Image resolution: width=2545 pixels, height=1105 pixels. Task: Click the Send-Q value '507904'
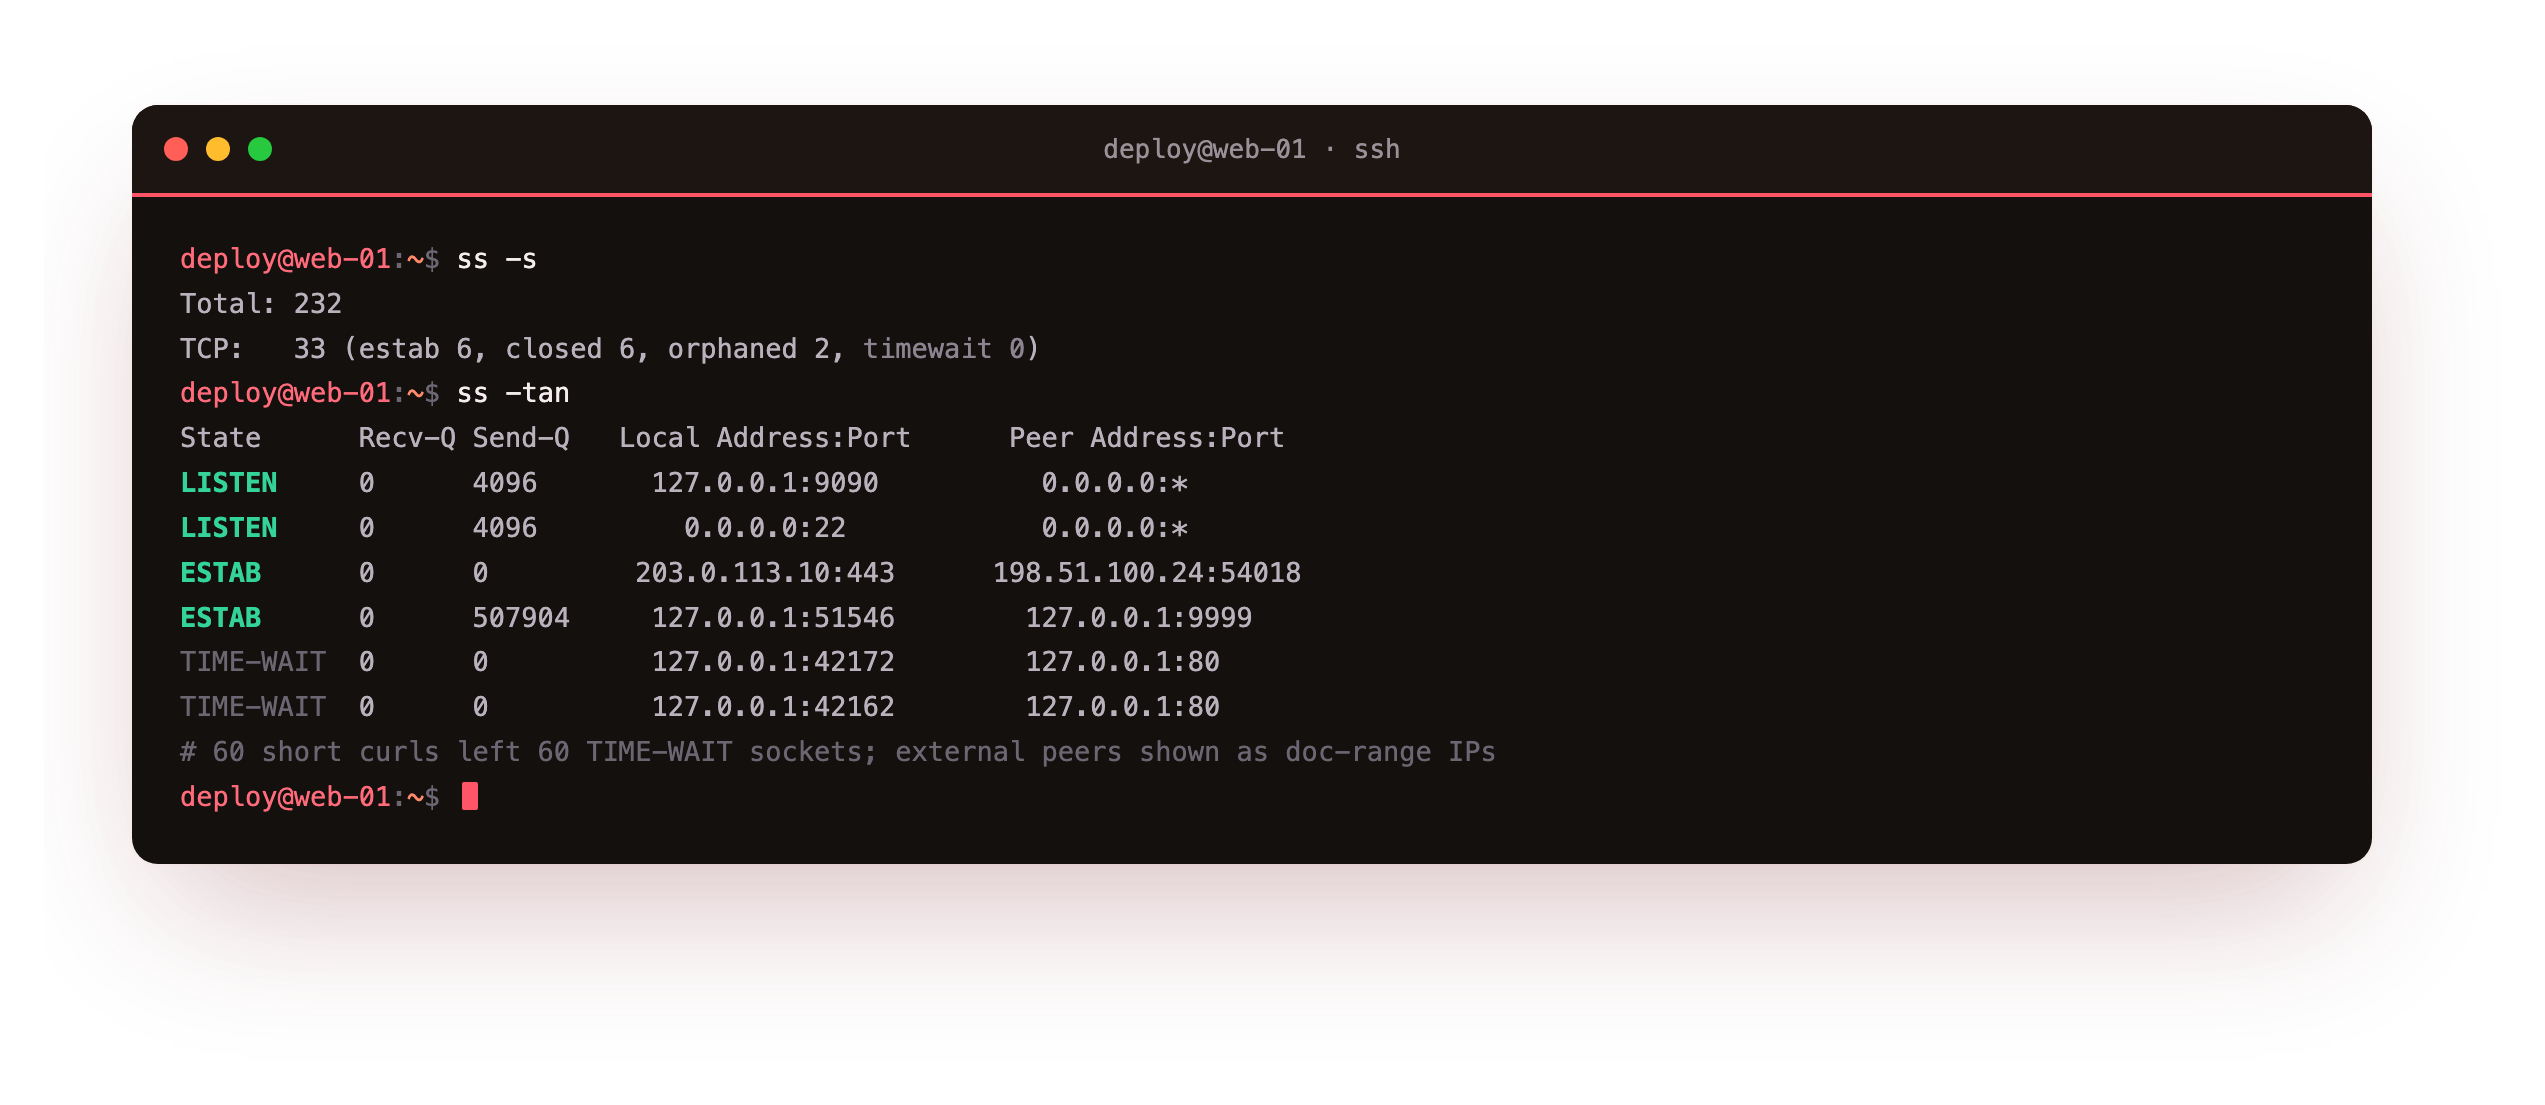point(521,618)
